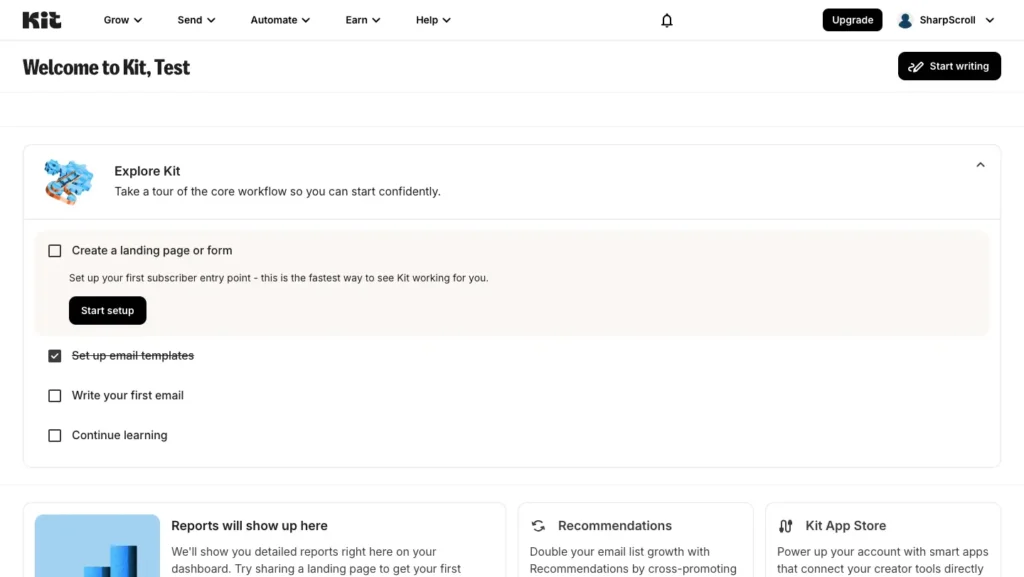Click the Start writing button

pos(949,66)
